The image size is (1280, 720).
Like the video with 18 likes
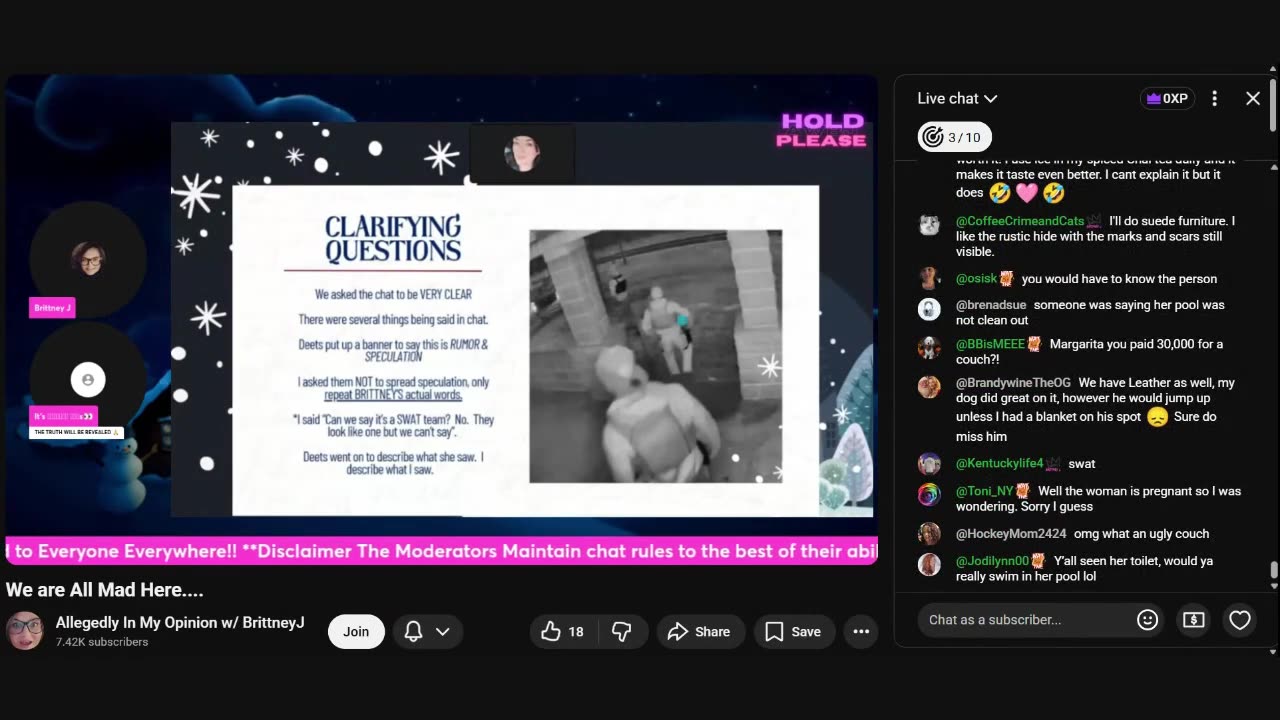click(562, 631)
